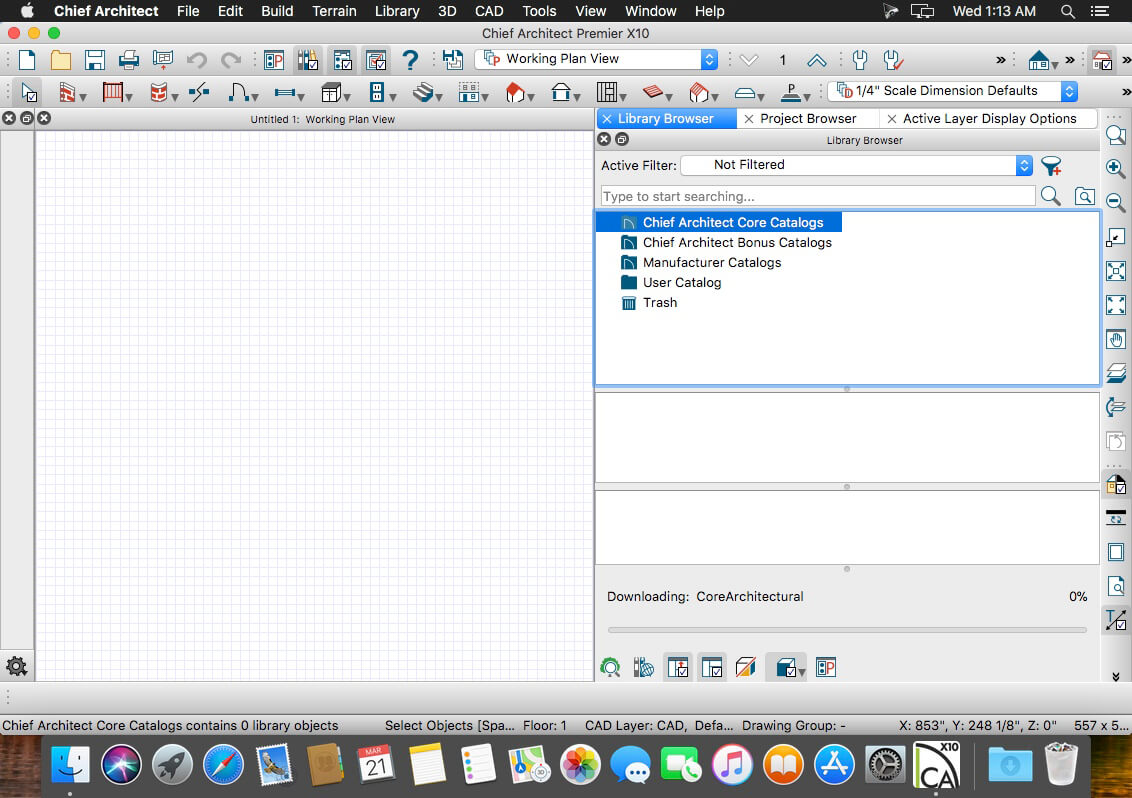Open the 1/4" Scale Dimension Defaults dropdown

tap(953, 91)
